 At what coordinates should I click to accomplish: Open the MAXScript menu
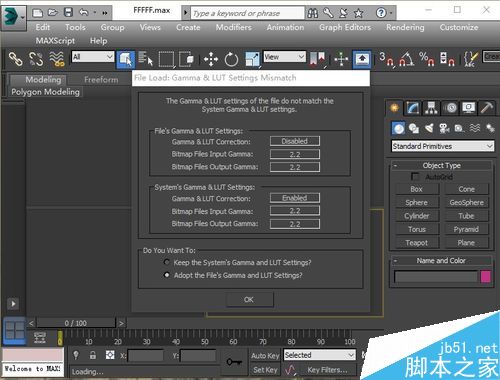point(55,41)
